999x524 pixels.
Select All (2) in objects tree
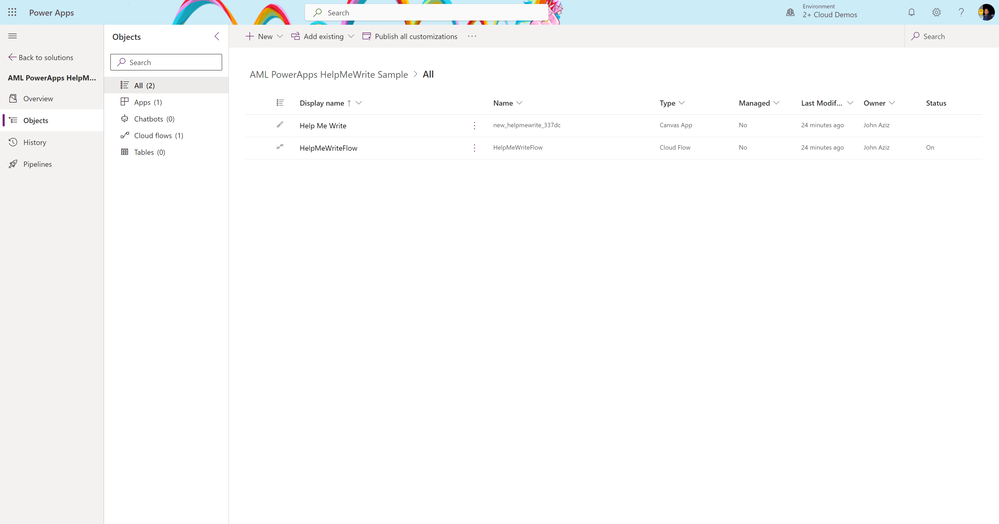click(x=166, y=85)
